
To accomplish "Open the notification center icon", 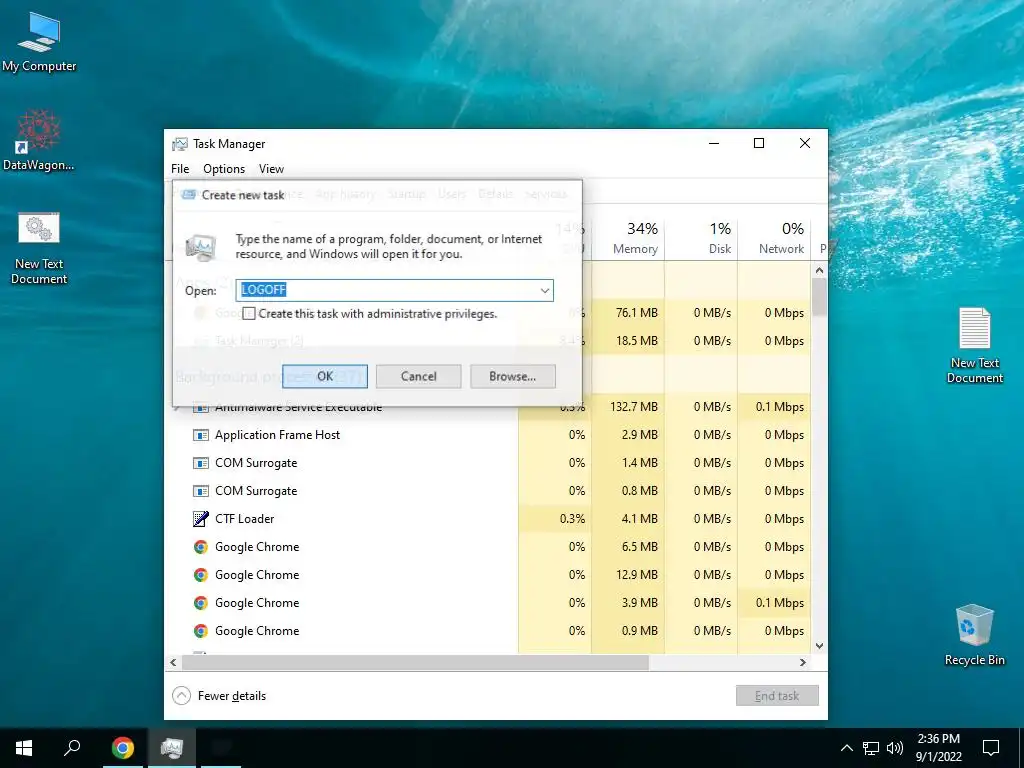I will [x=991, y=748].
